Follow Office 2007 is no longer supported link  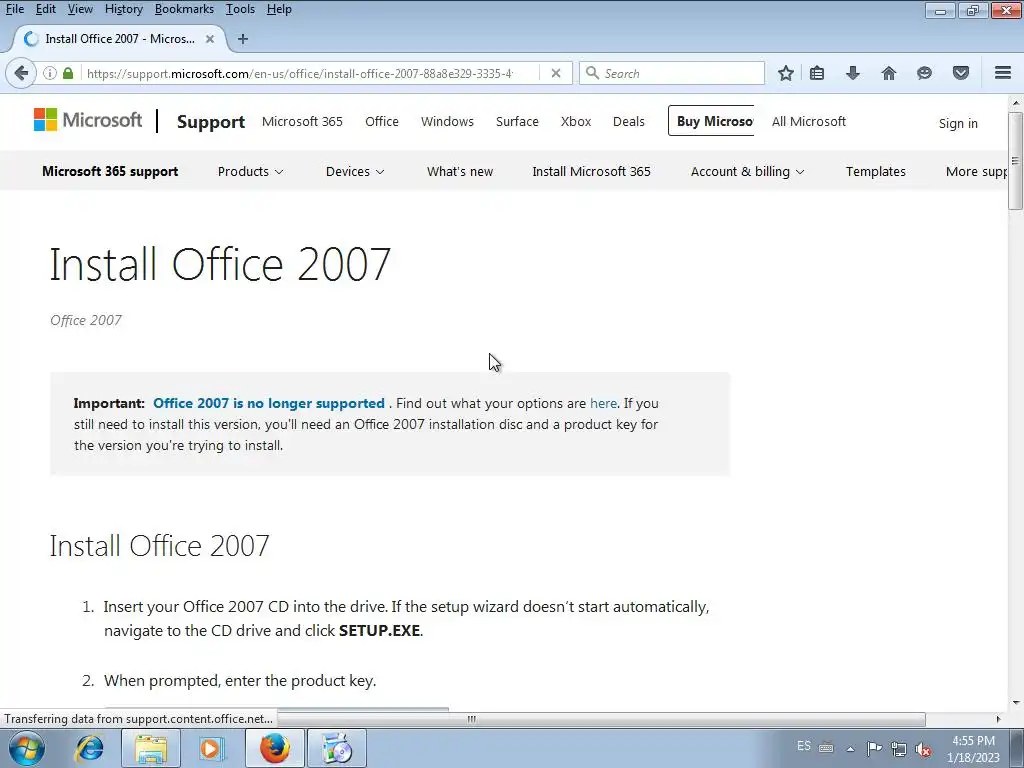(268, 403)
